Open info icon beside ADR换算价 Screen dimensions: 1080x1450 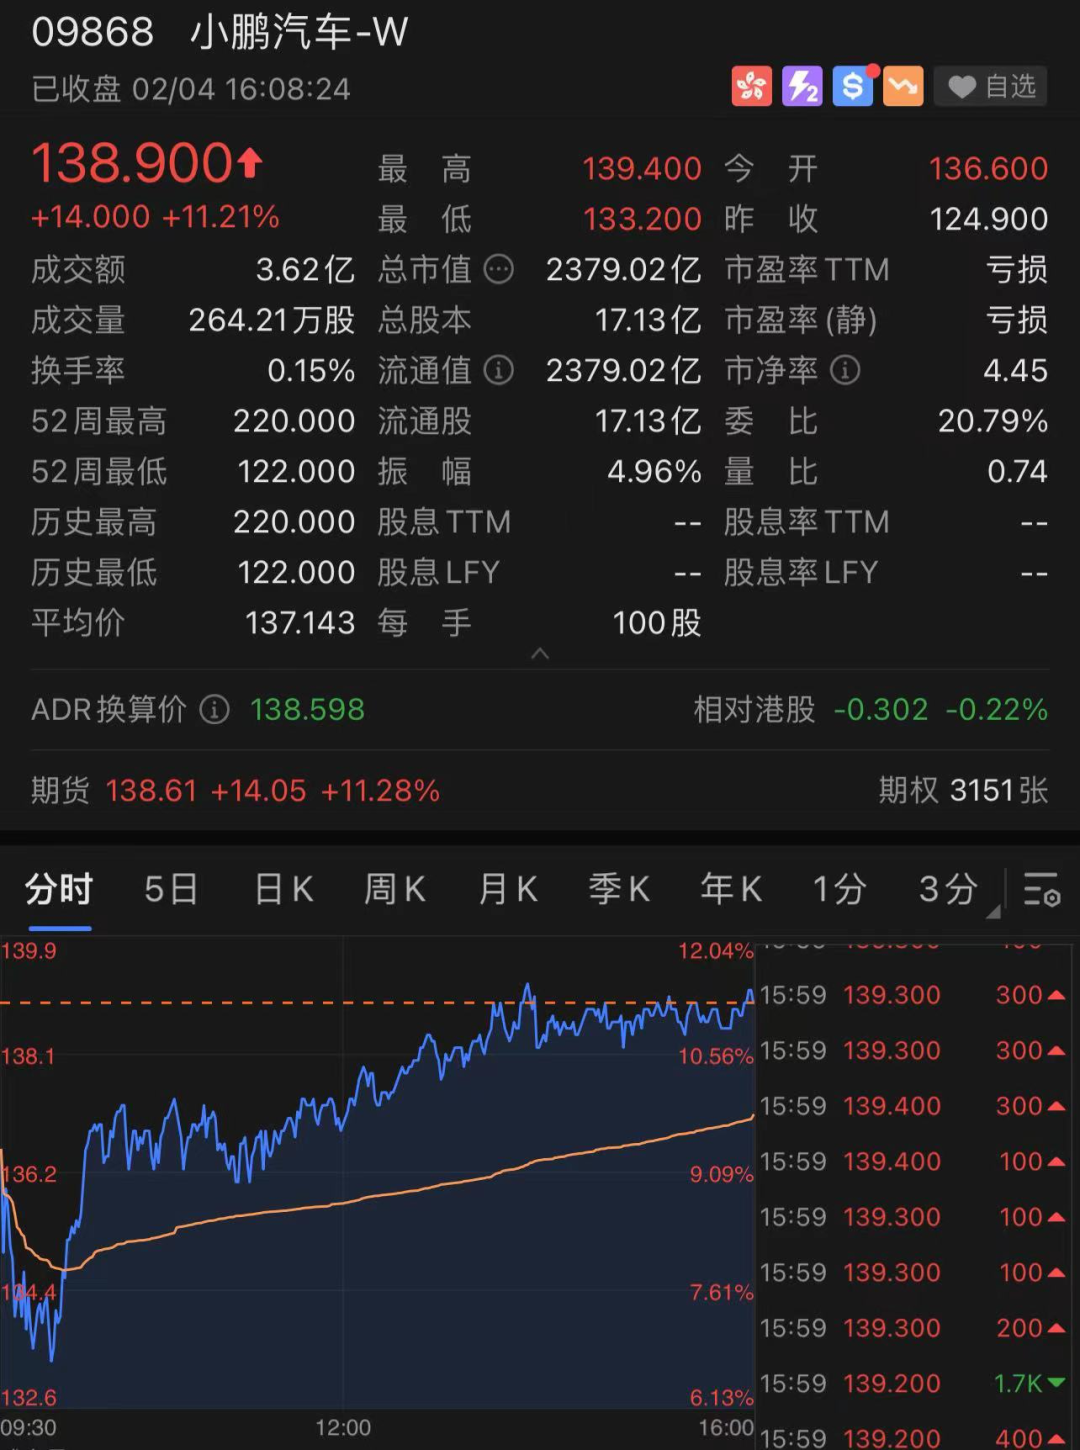[x=215, y=709]
